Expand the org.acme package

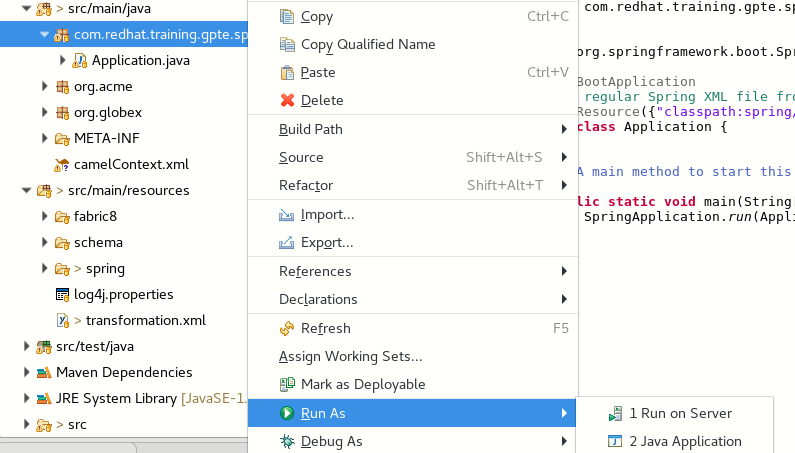click(x=45, y=87)
